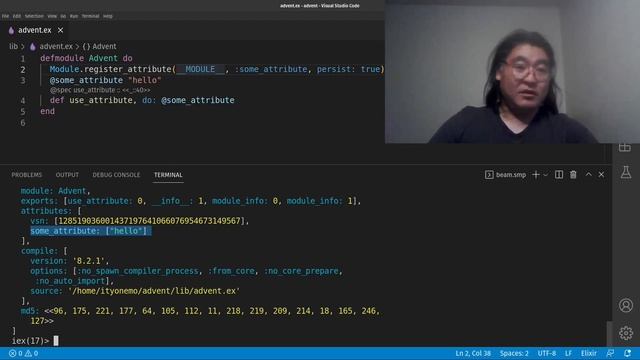This screenshot has height=360, width=640.
Task: Open the Help menu
Action: [x=108, y=16]
